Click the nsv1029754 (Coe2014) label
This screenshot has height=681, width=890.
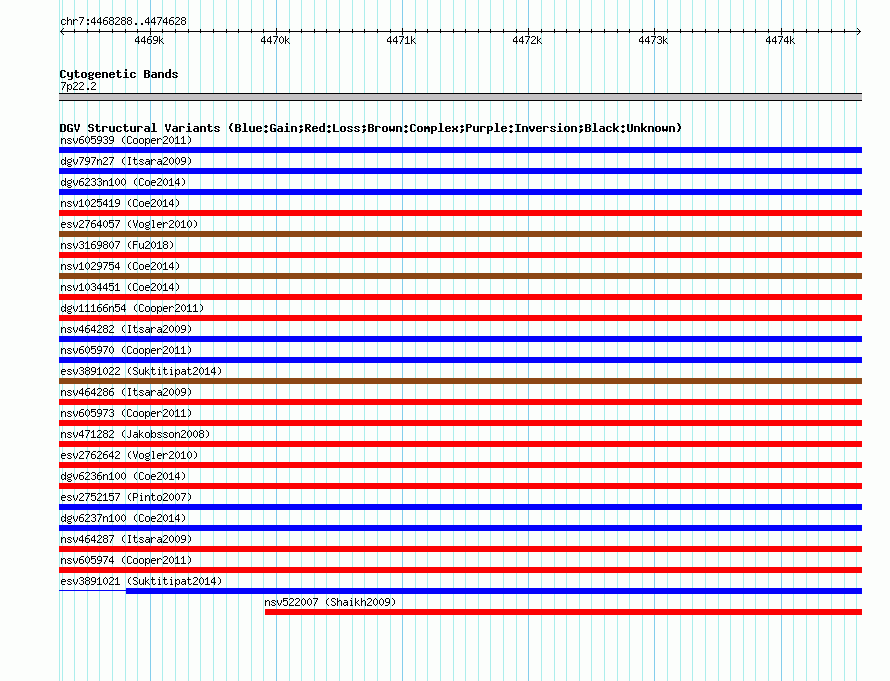tap(120, 266)
